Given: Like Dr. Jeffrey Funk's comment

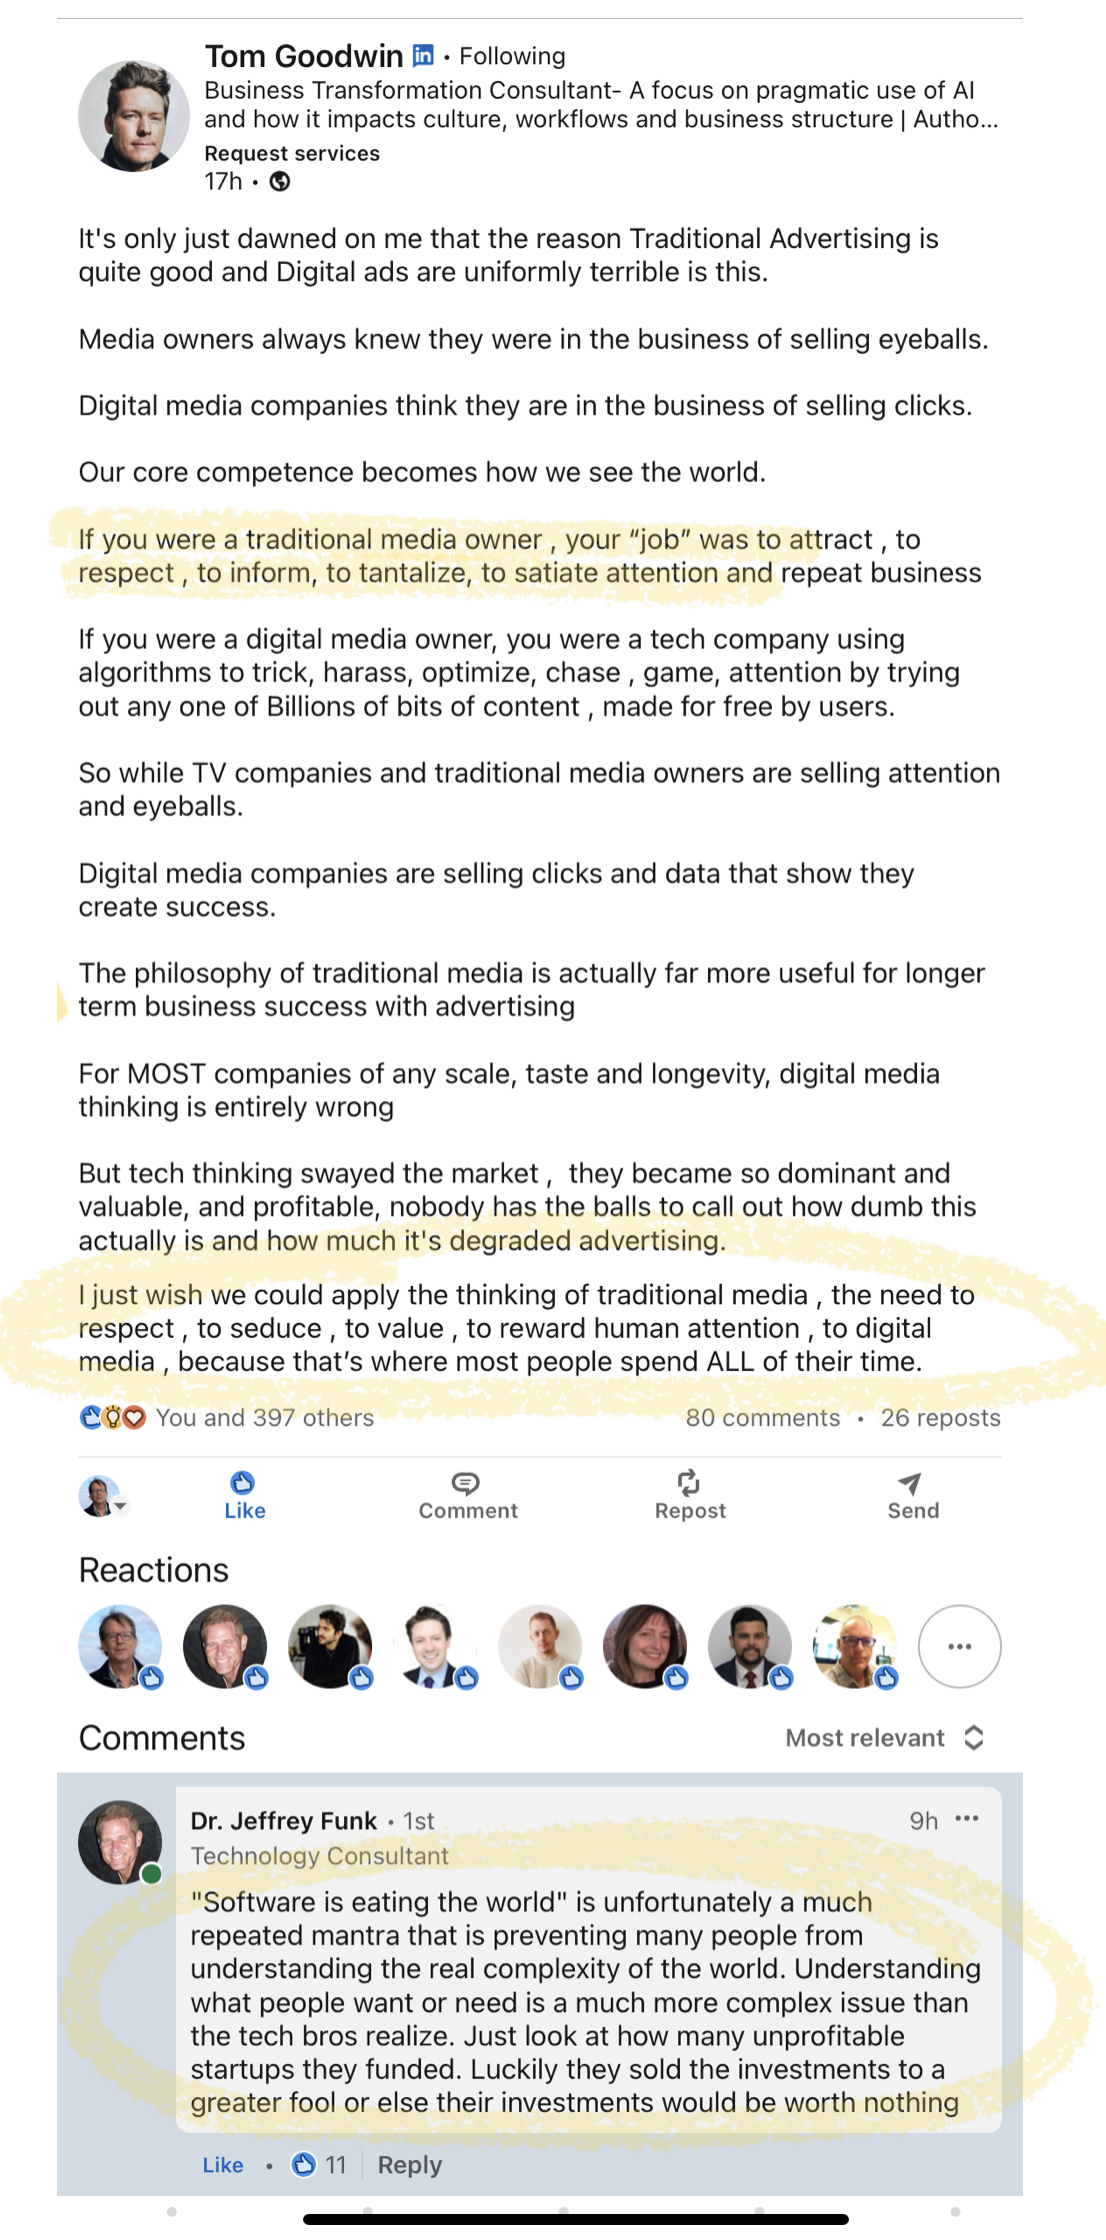Looking at the screenshot, I should [222, 2165].
